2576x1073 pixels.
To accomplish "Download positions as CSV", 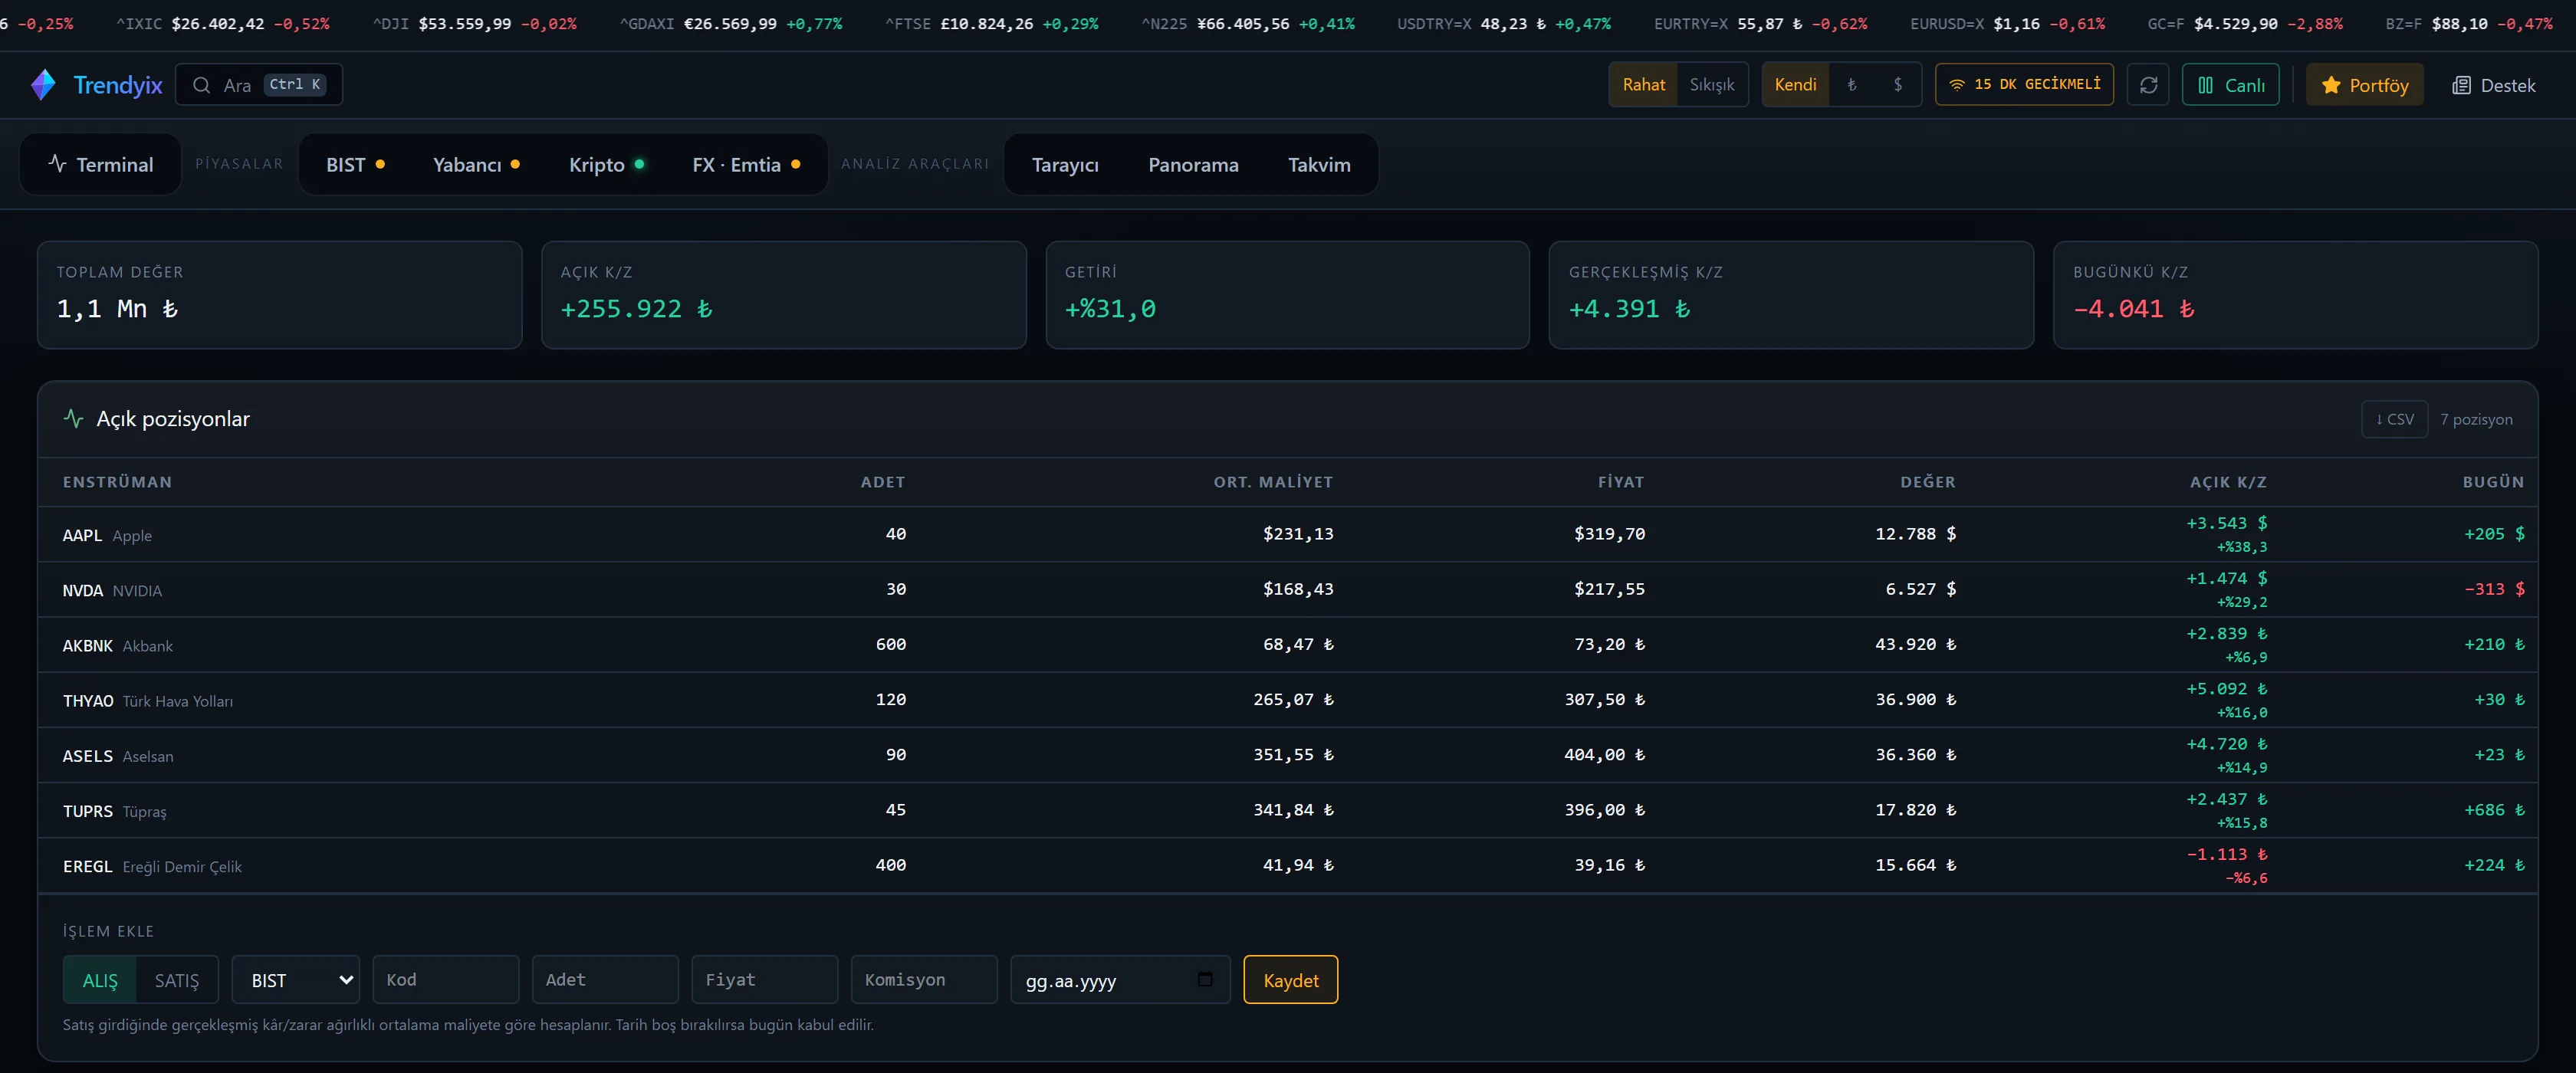I will (2394, 419).
